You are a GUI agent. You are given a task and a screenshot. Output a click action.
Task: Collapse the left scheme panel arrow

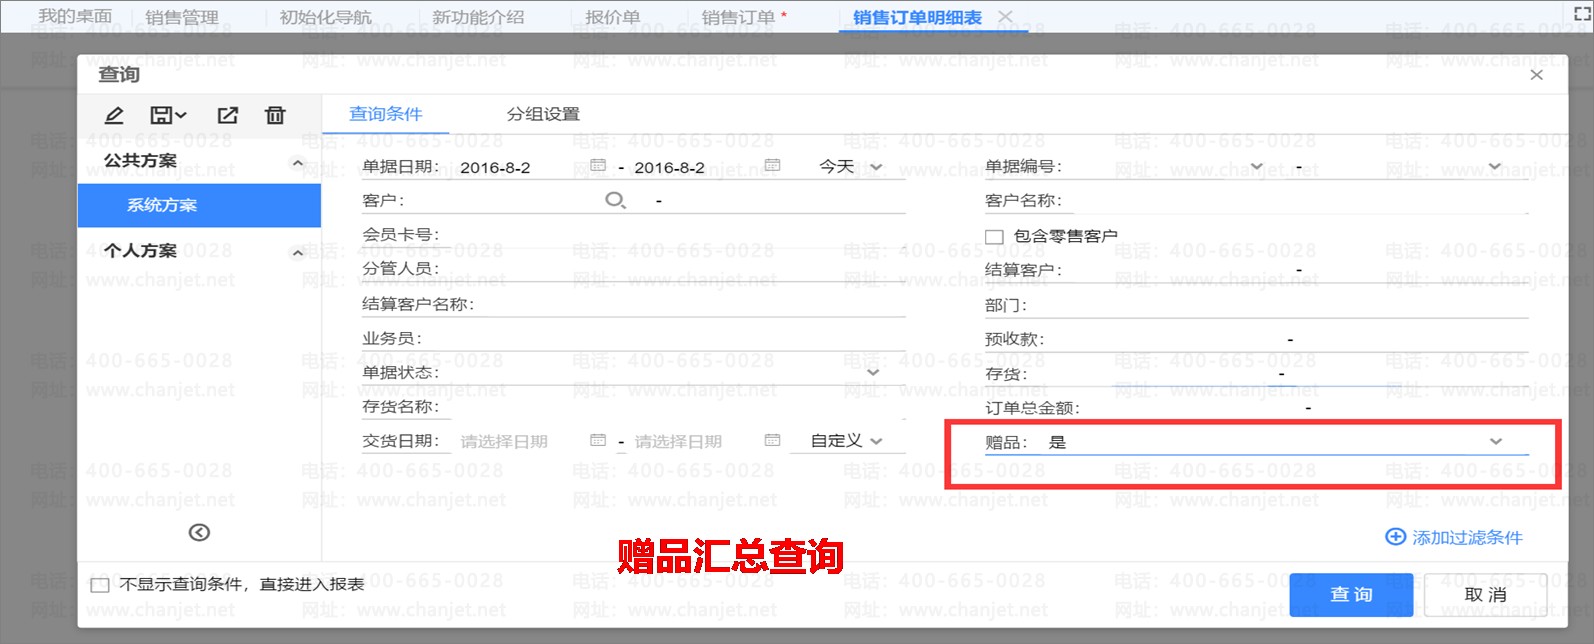click(199, 532)
